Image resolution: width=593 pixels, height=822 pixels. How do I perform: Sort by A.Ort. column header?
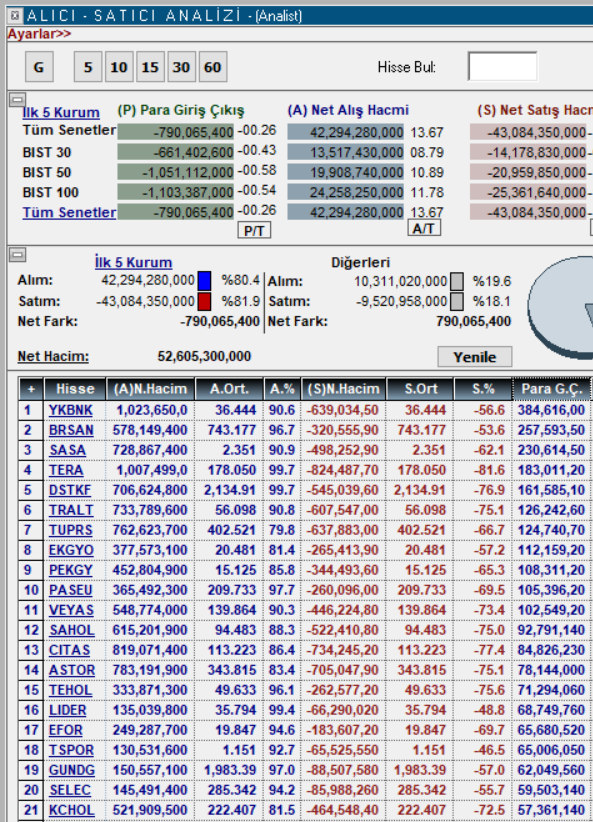click(x=229, y=389)
